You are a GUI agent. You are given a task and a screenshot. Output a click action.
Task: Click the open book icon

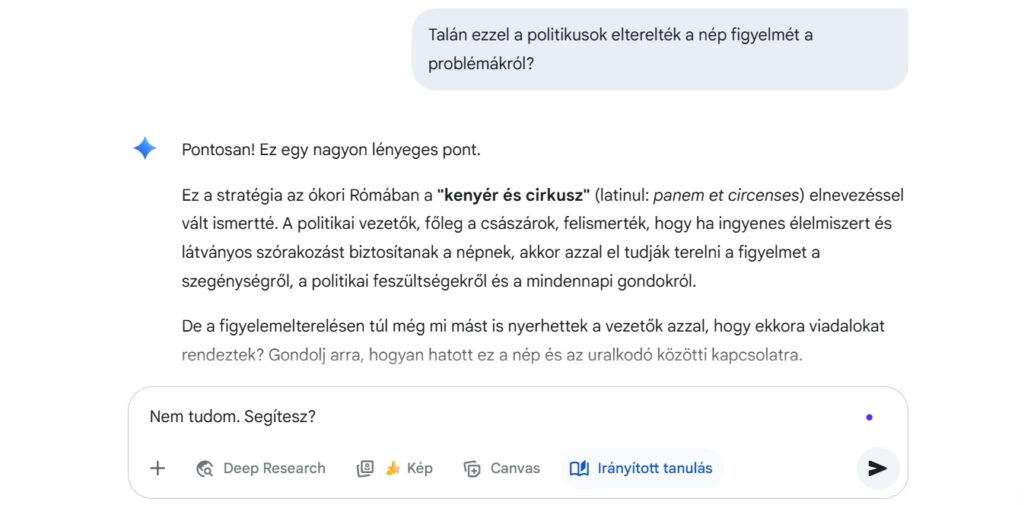pos(579,468)
